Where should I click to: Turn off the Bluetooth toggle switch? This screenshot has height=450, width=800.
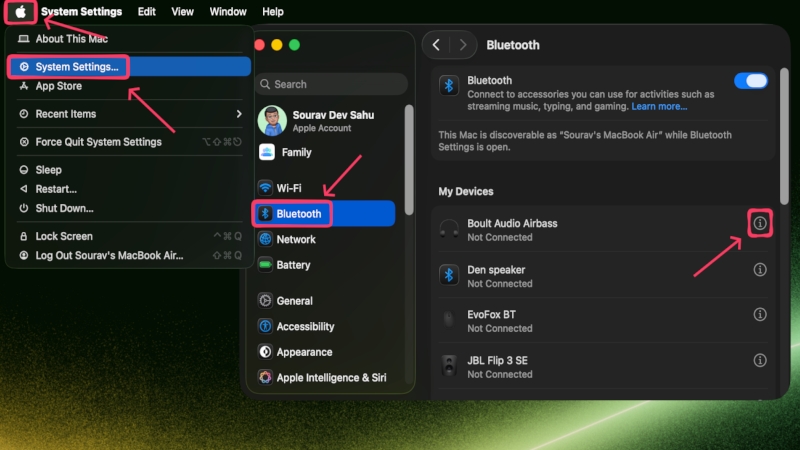(x=751, y=81)
